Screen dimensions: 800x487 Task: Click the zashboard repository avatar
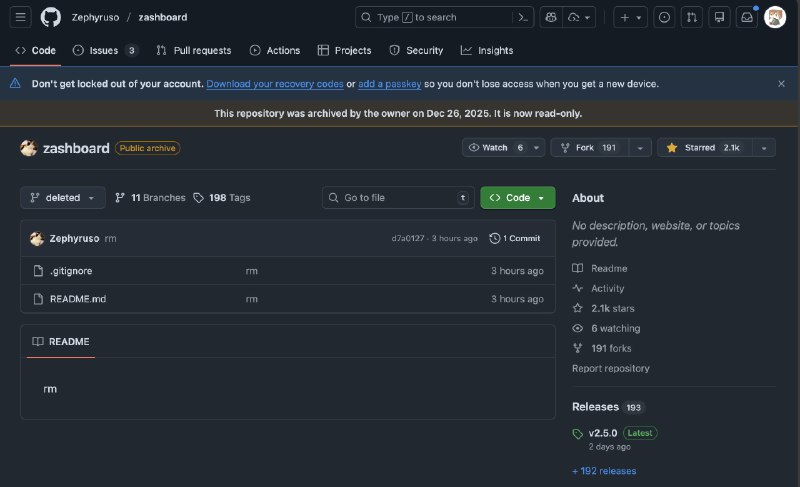click(x=29, y=148)
